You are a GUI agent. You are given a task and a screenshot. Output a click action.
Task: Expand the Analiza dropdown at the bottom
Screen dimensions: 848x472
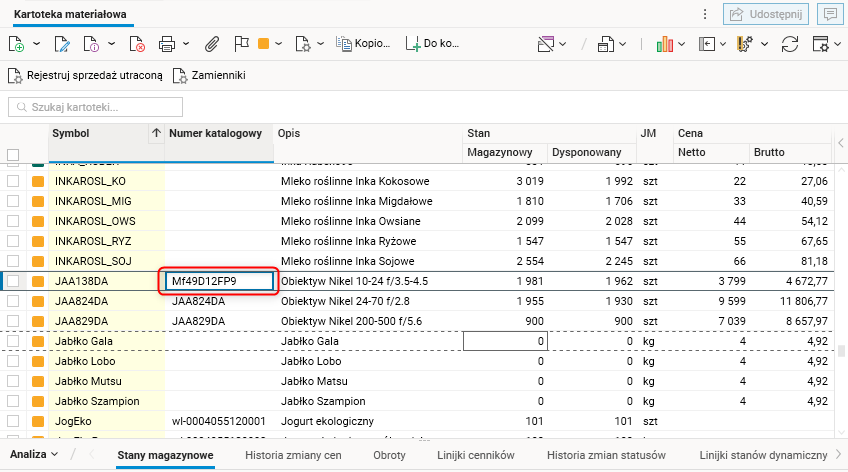34,454
